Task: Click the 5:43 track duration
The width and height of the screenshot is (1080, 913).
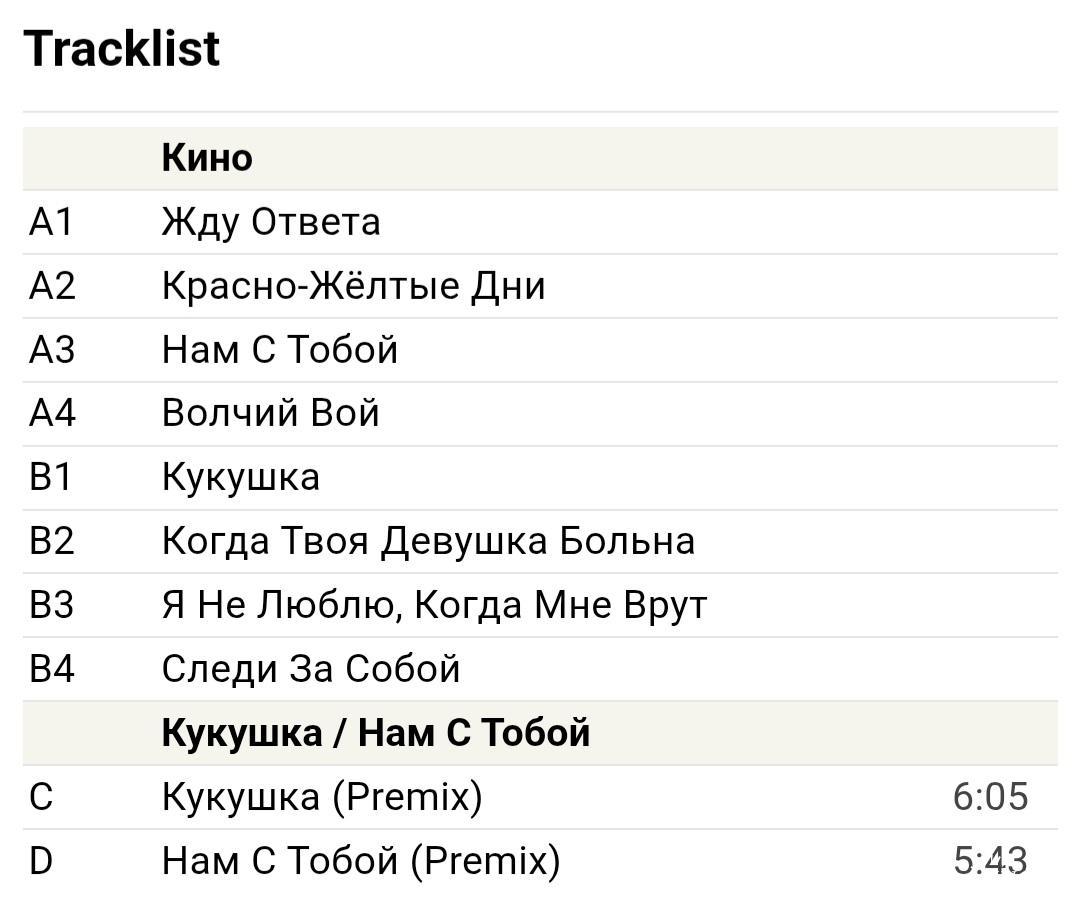Action: click(x=990, y=861)
